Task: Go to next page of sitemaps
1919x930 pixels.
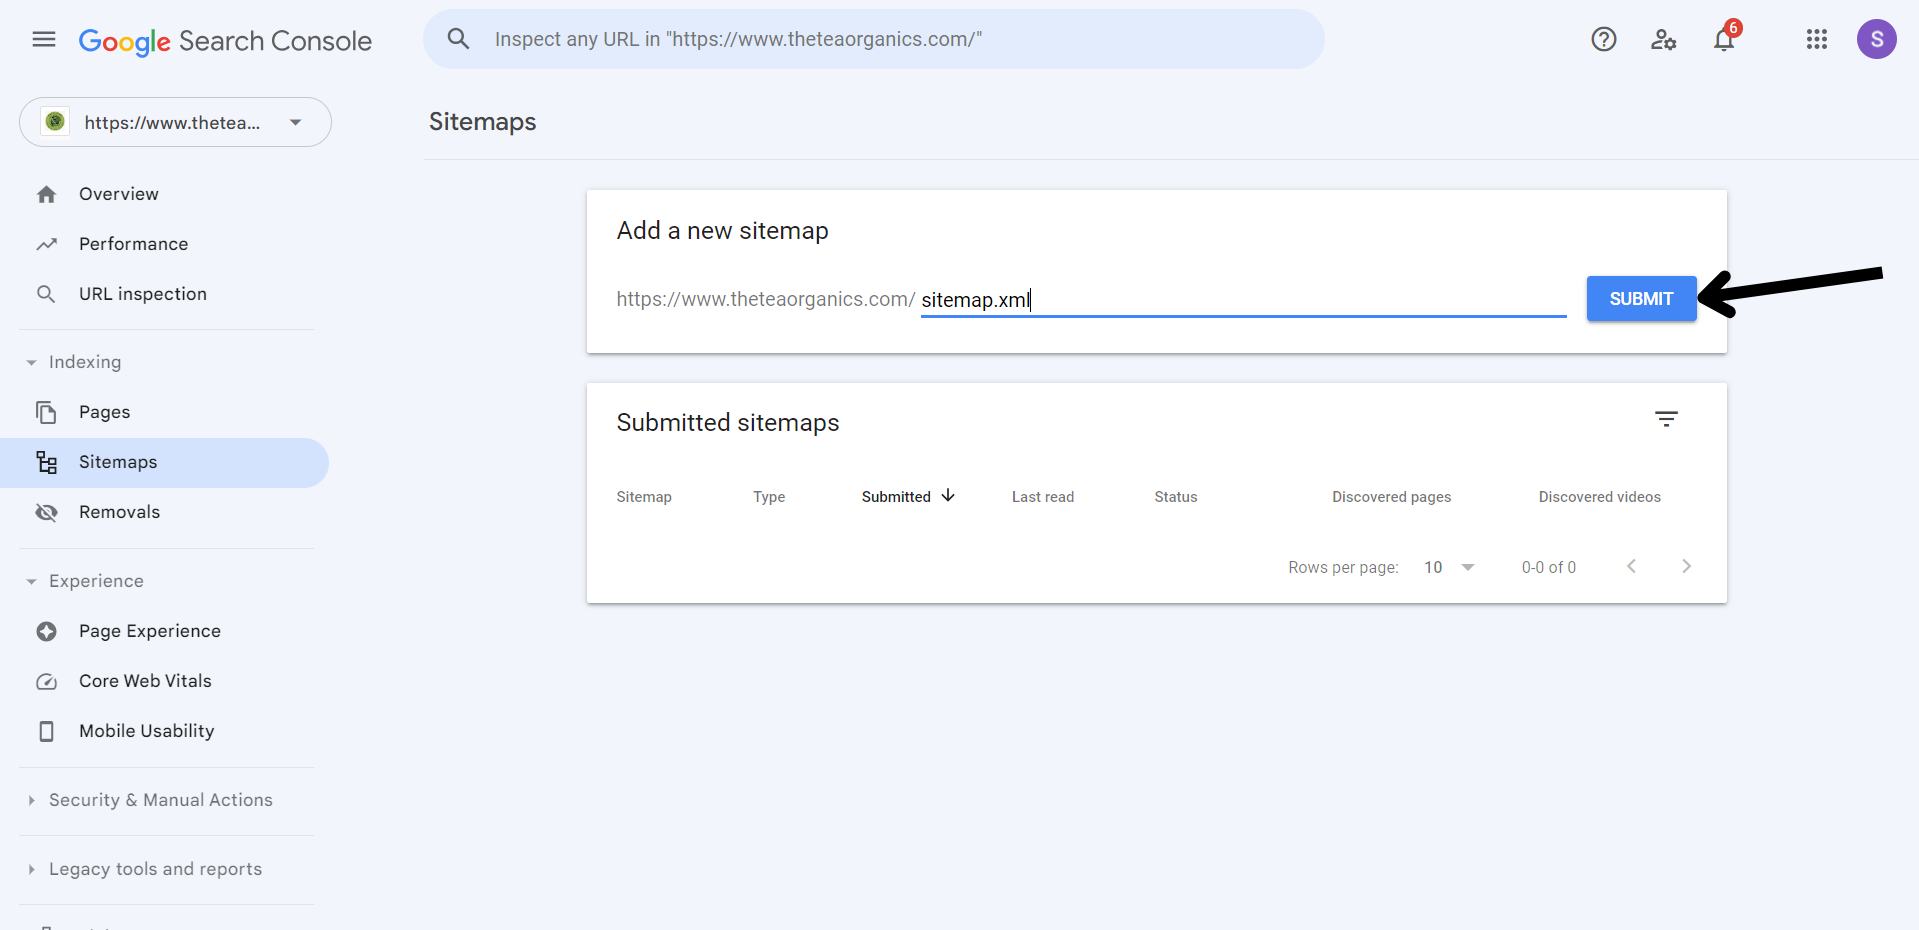Action: (1686, 567)
